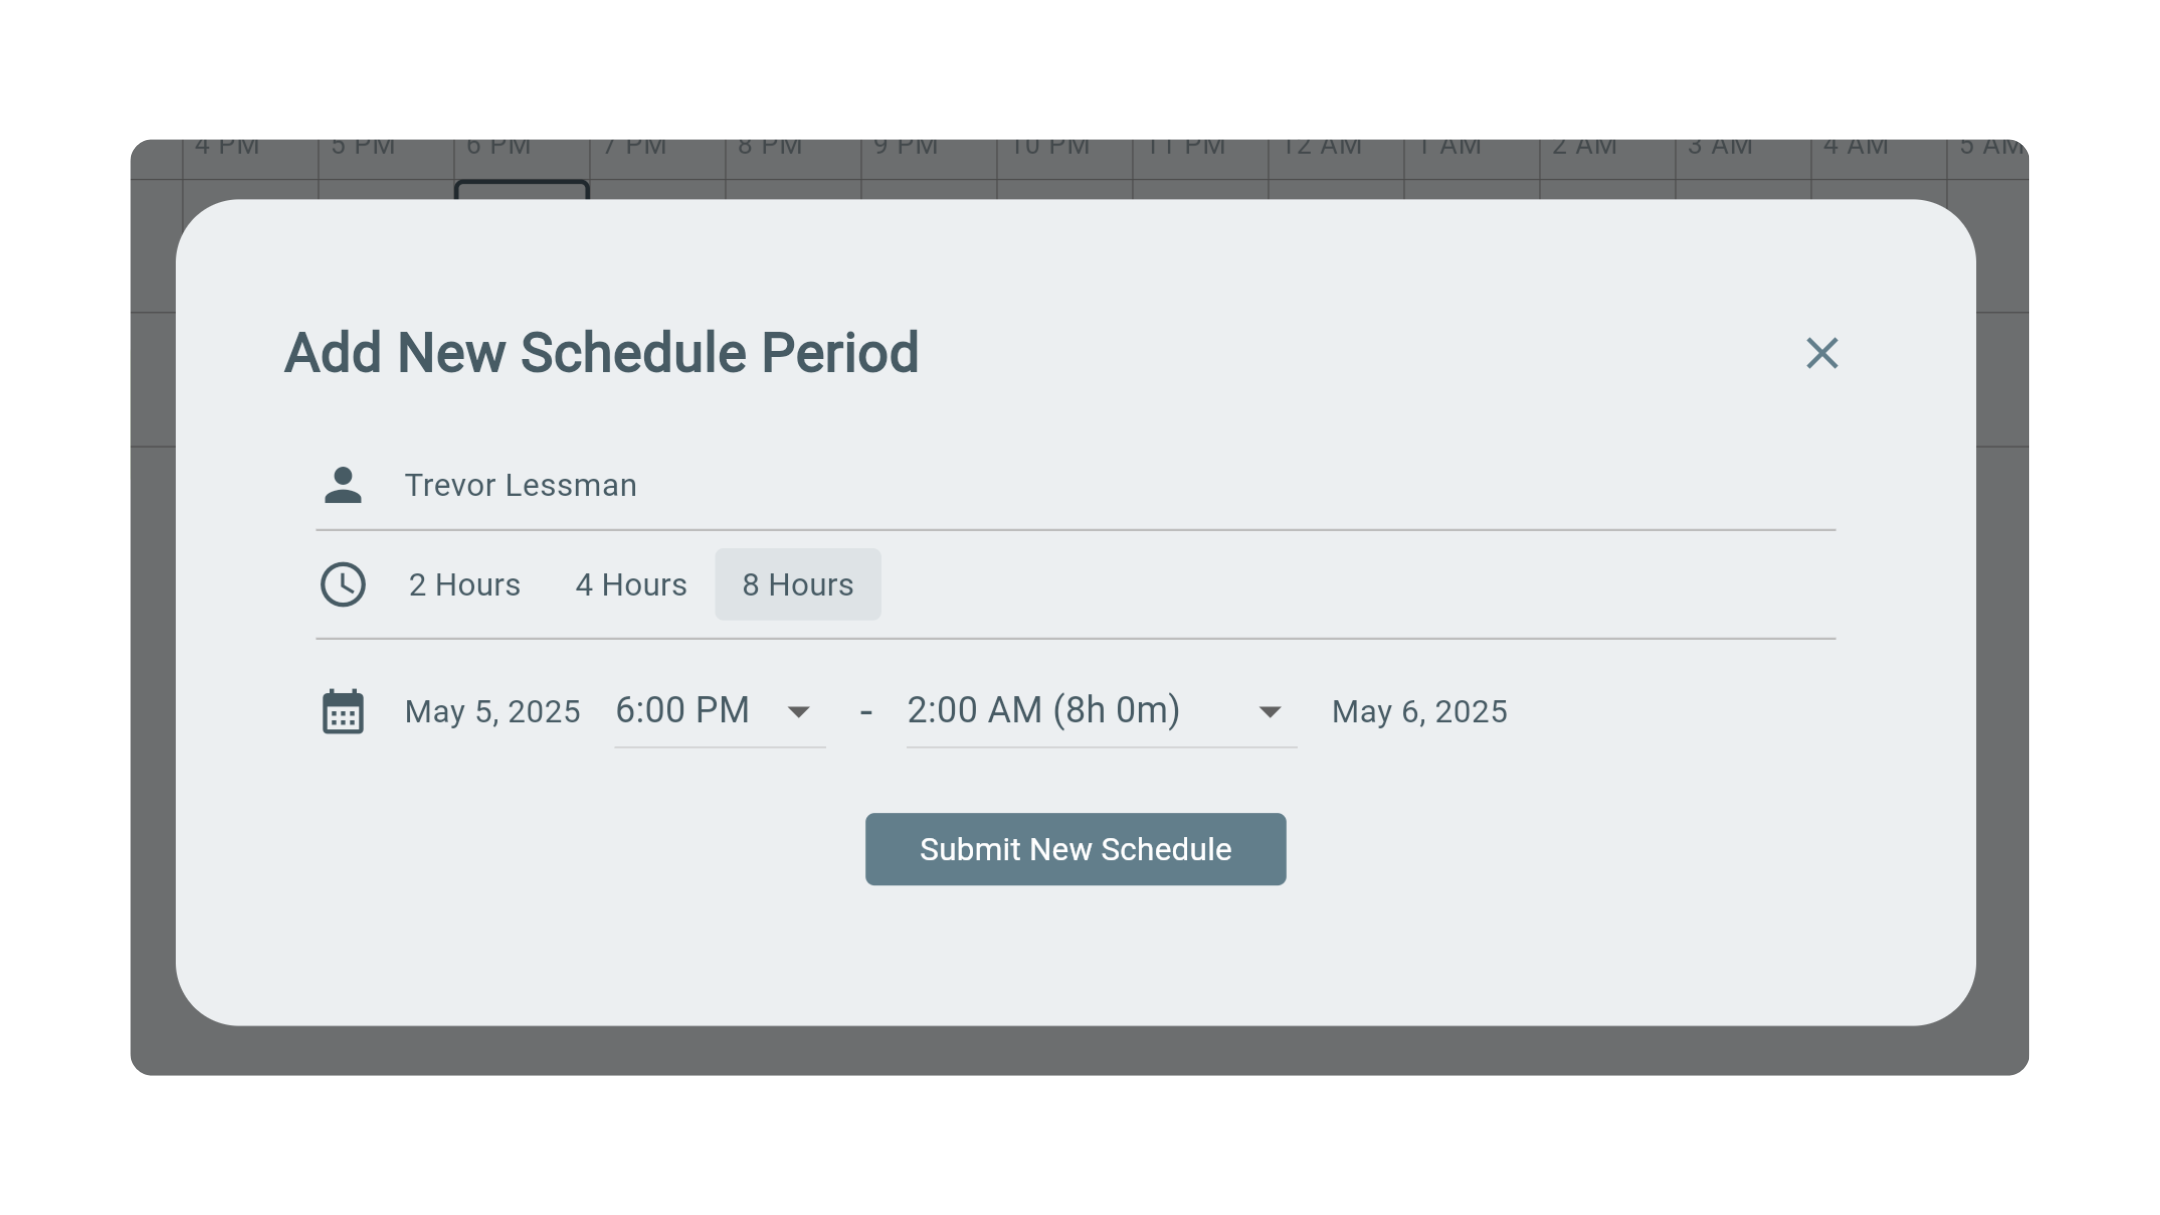Image resolution: width=2160 pixels, height=1215 pixels.
Task: Click the clock icon in duration row
Action: 343,584
